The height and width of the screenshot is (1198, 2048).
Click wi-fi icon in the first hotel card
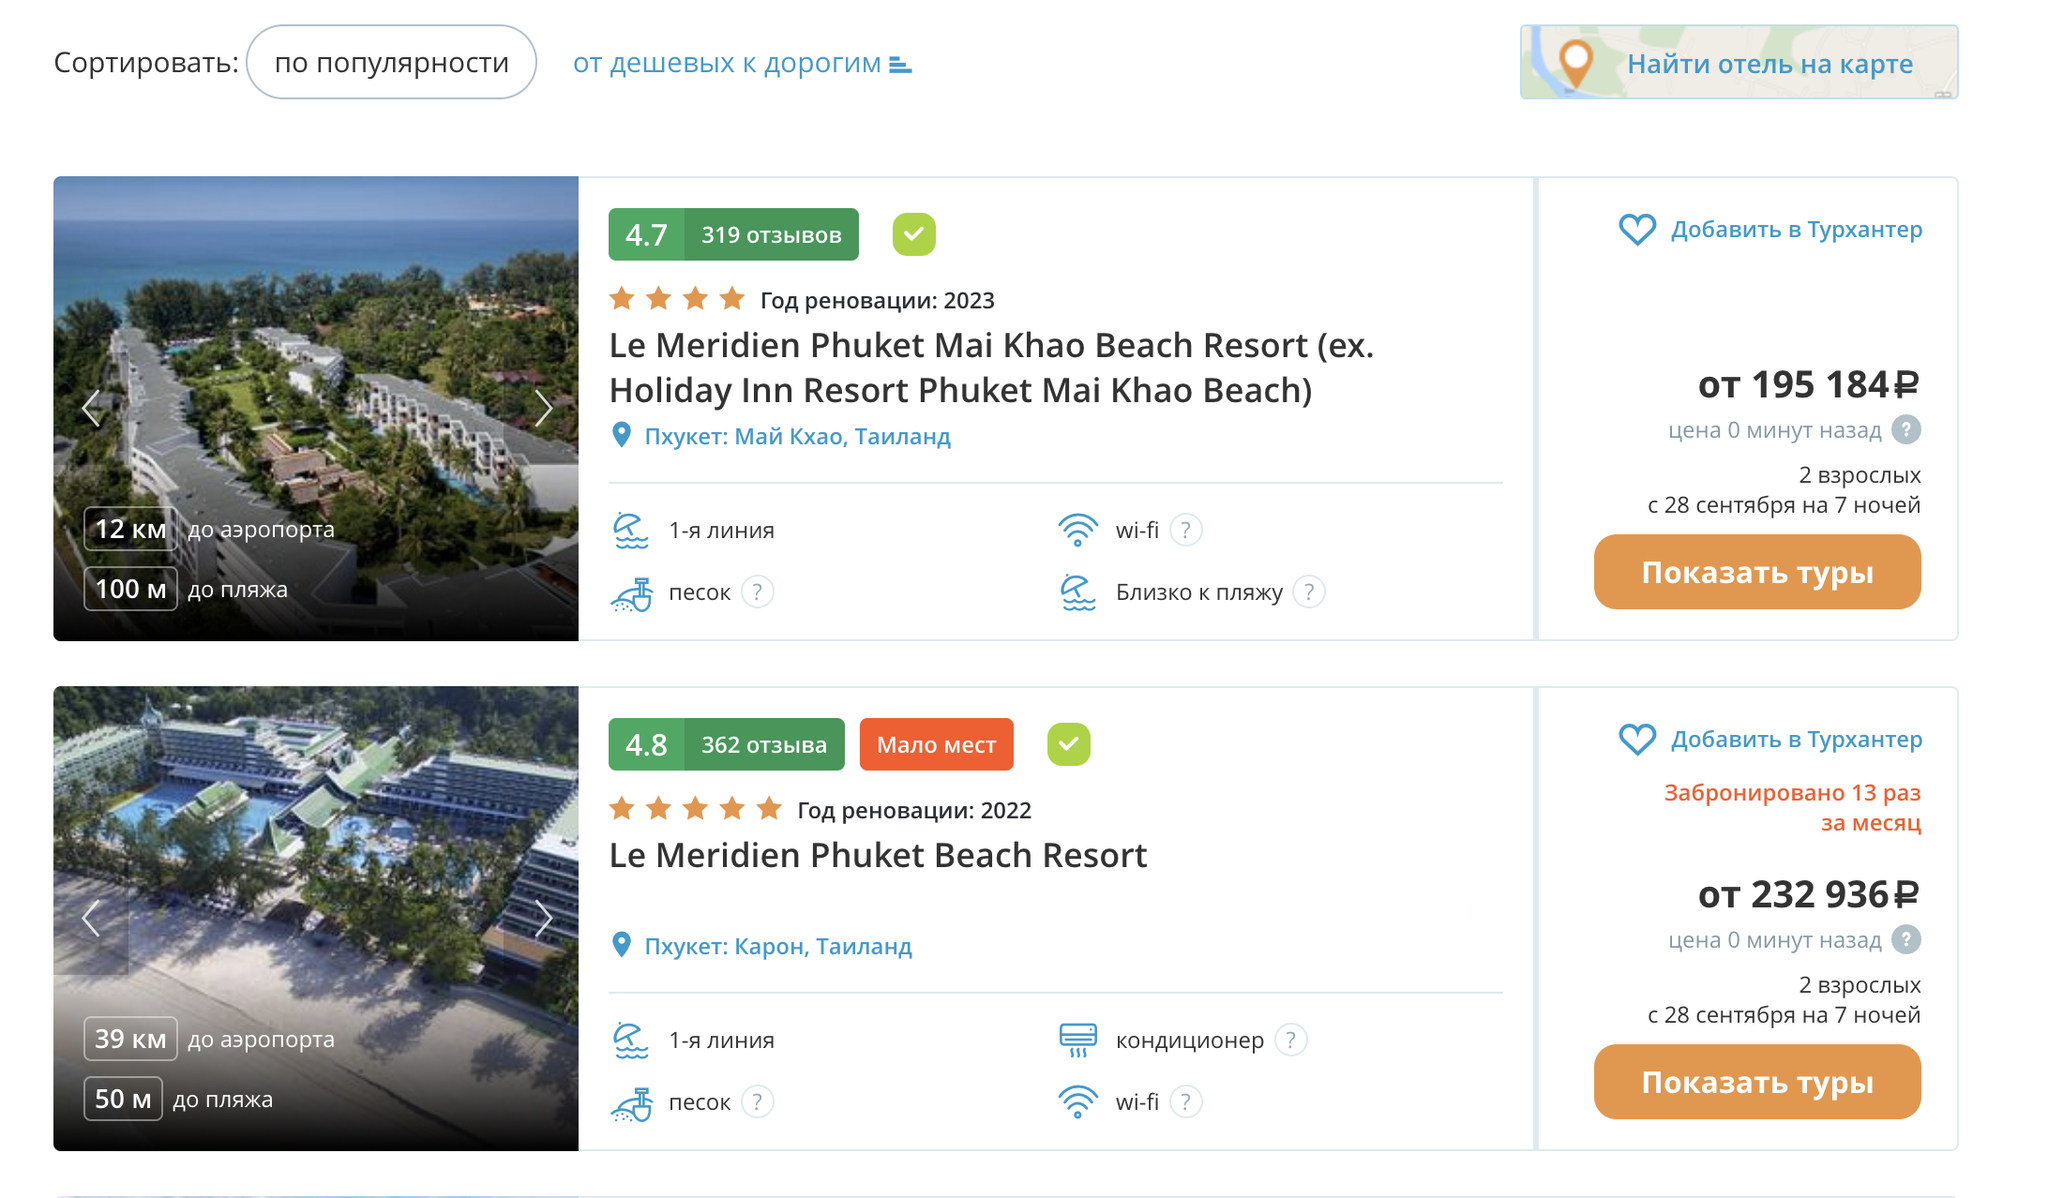coord(1078,529)
